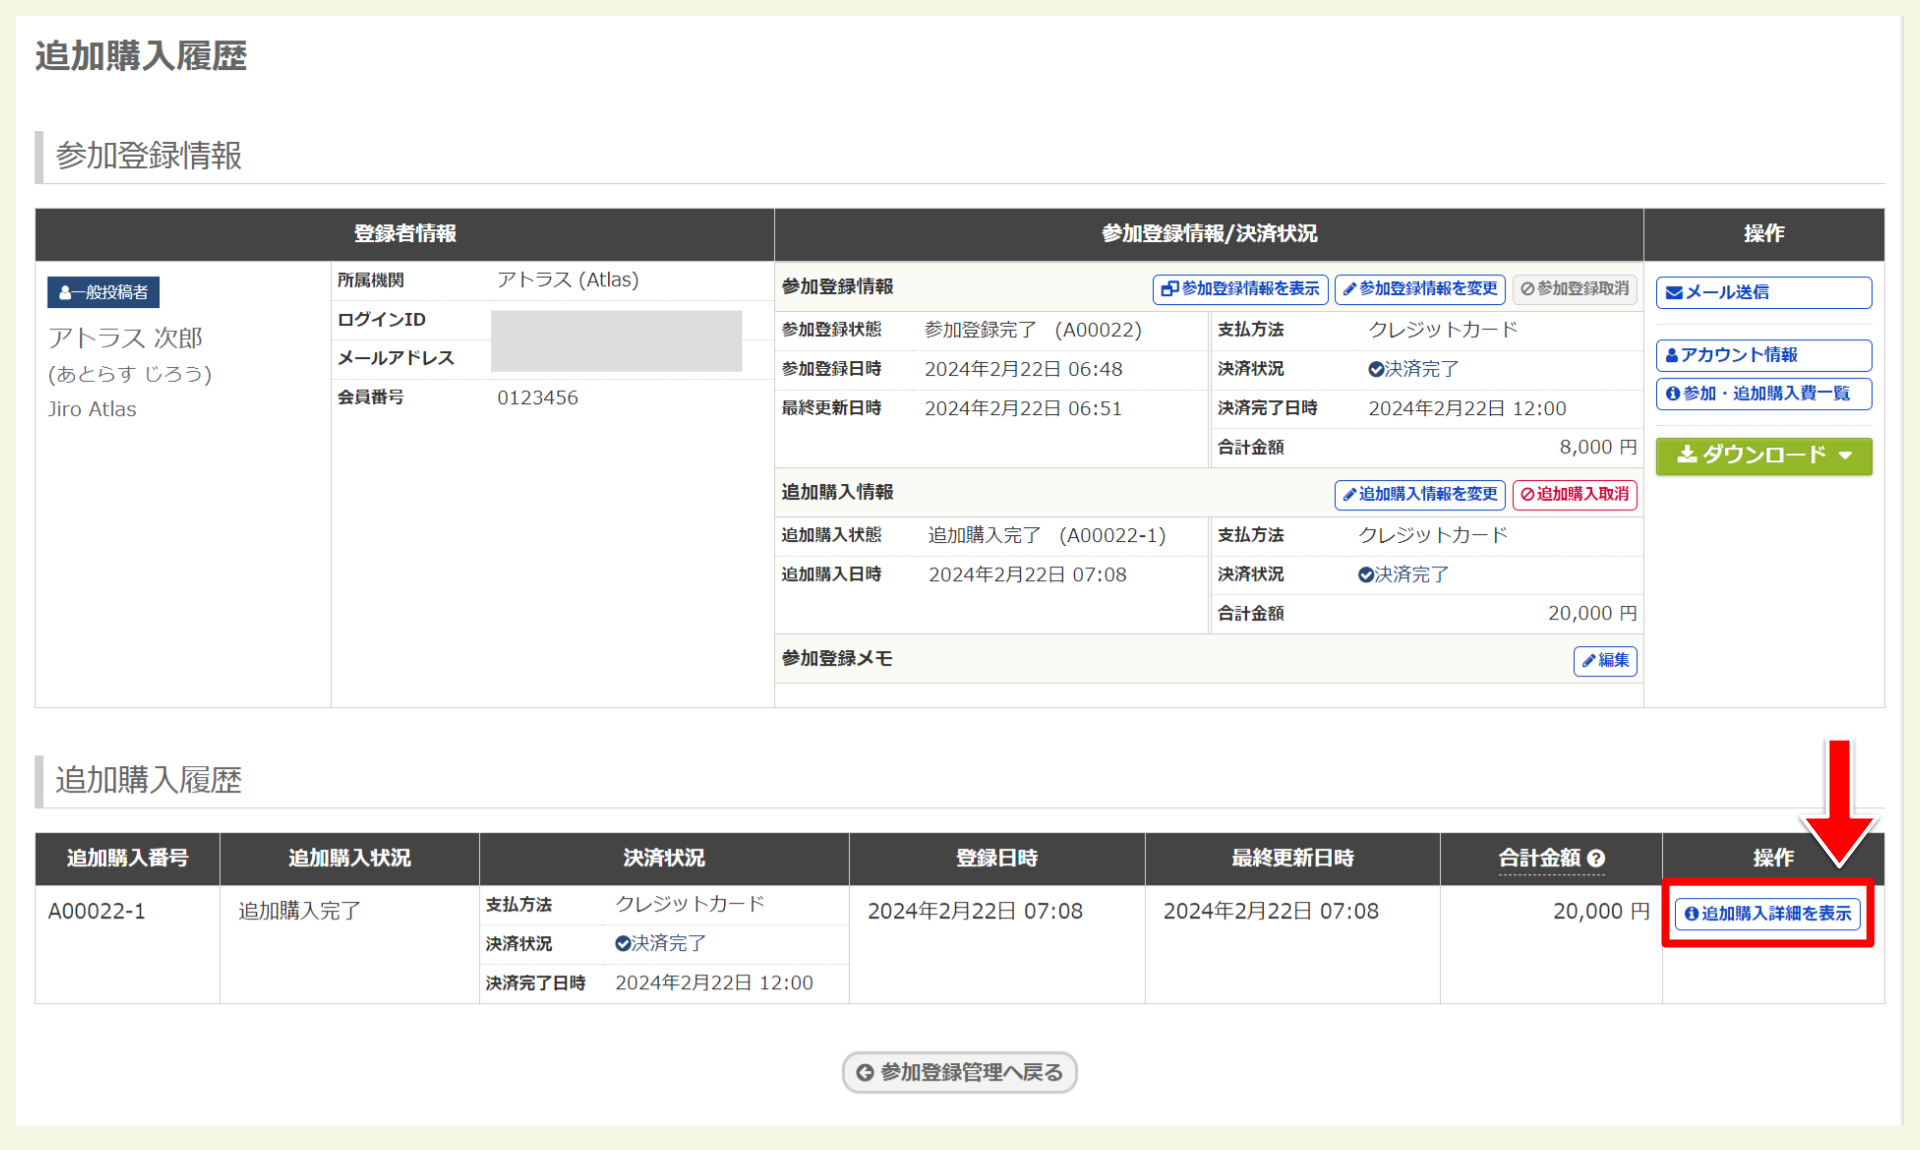Open アカウント情報 button
Viewport: 1920px width, 1150px height.
coord(1763,355)
